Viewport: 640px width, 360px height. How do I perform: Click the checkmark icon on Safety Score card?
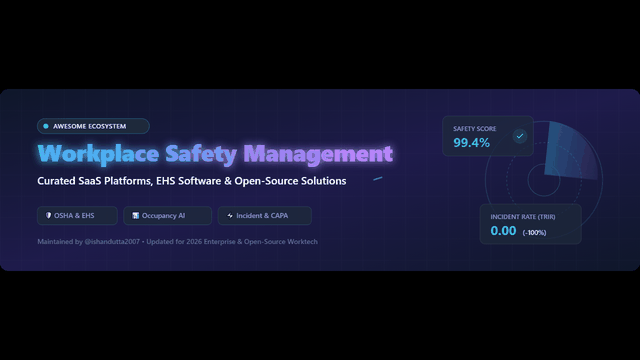(x=520, y=136)
